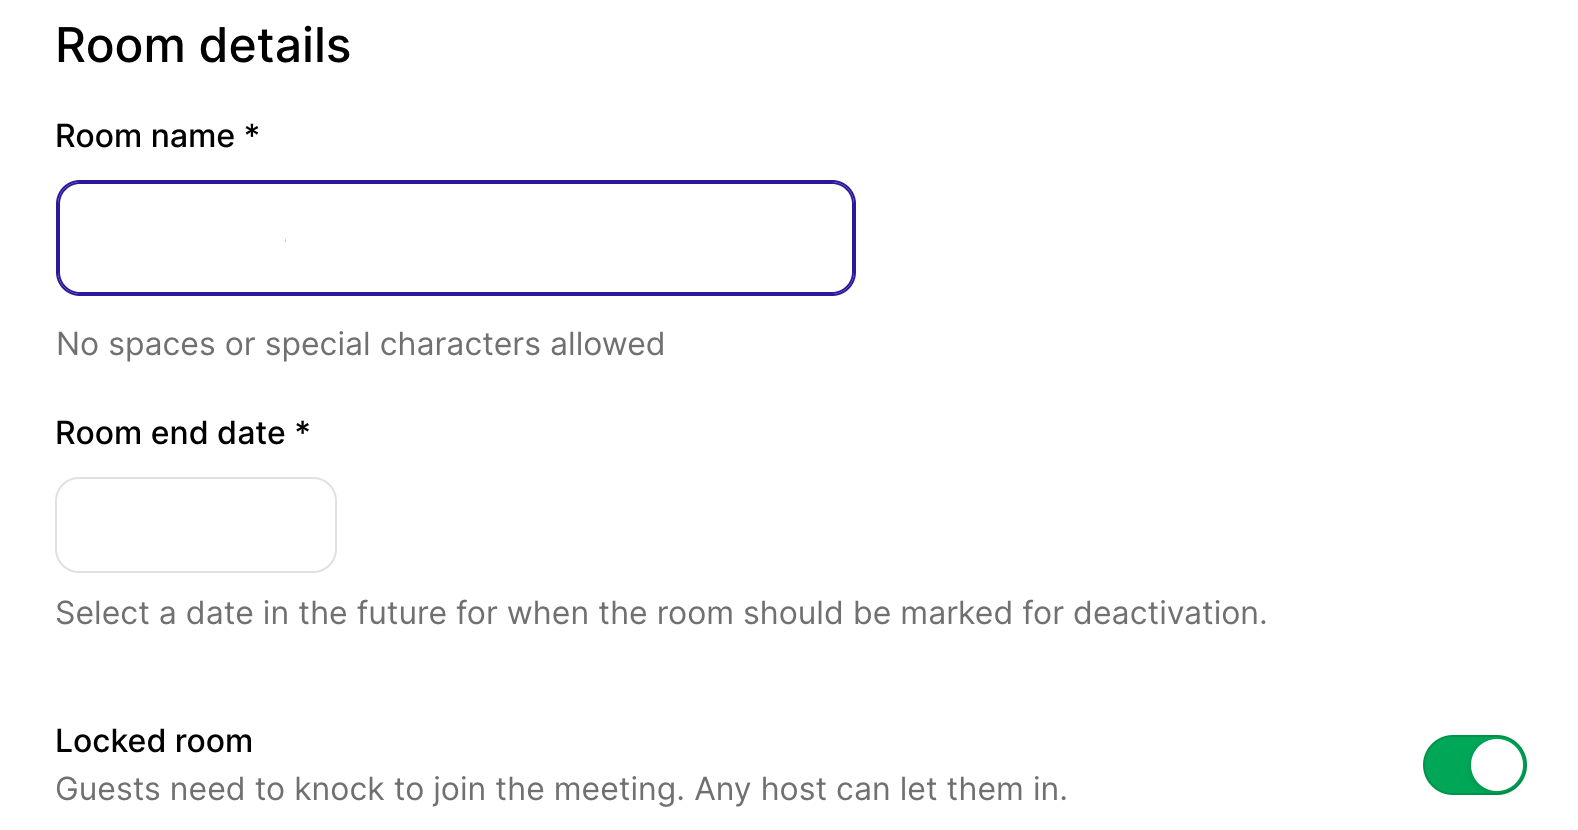1578x830 pixels.
Task: Click the required asterisk beside Room end date
Action: click(302, 430)
